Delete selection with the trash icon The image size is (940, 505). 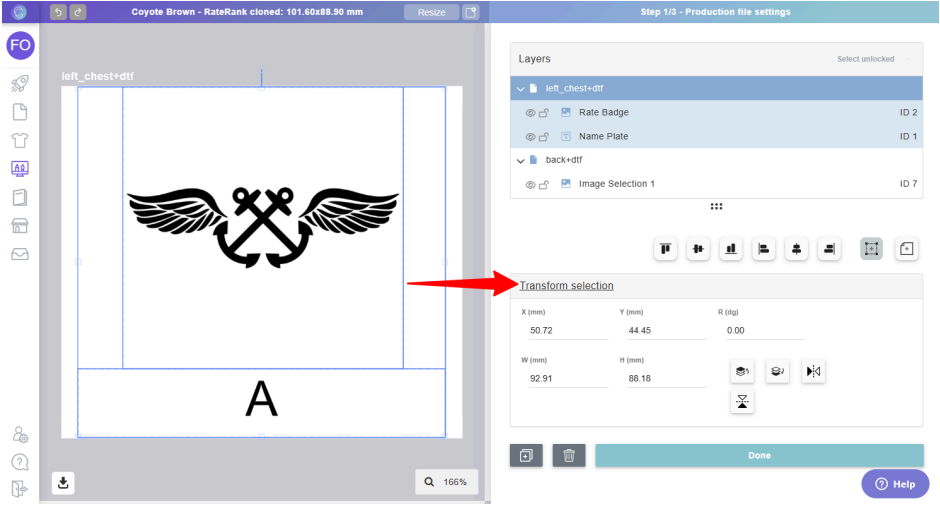pyautogui.click(x=569, y=456)
